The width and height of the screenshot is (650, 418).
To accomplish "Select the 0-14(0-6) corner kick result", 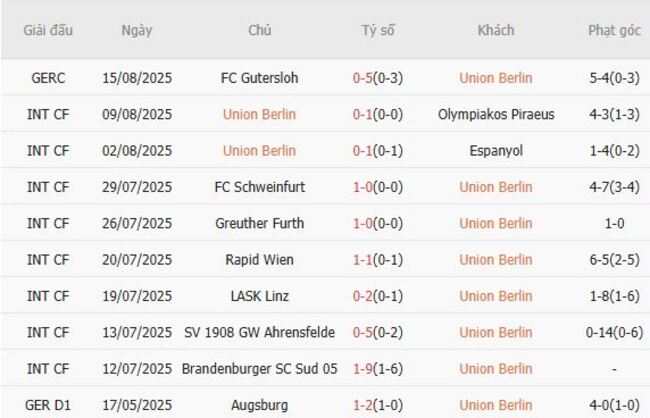I will pos(614,332).
